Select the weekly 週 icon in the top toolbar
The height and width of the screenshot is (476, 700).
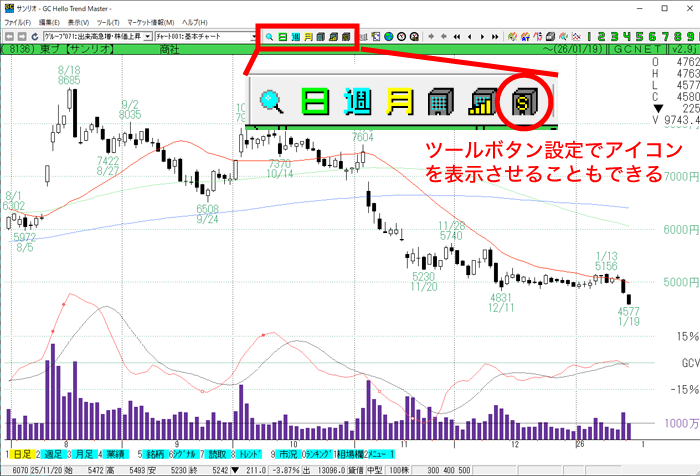click(296, 36)
